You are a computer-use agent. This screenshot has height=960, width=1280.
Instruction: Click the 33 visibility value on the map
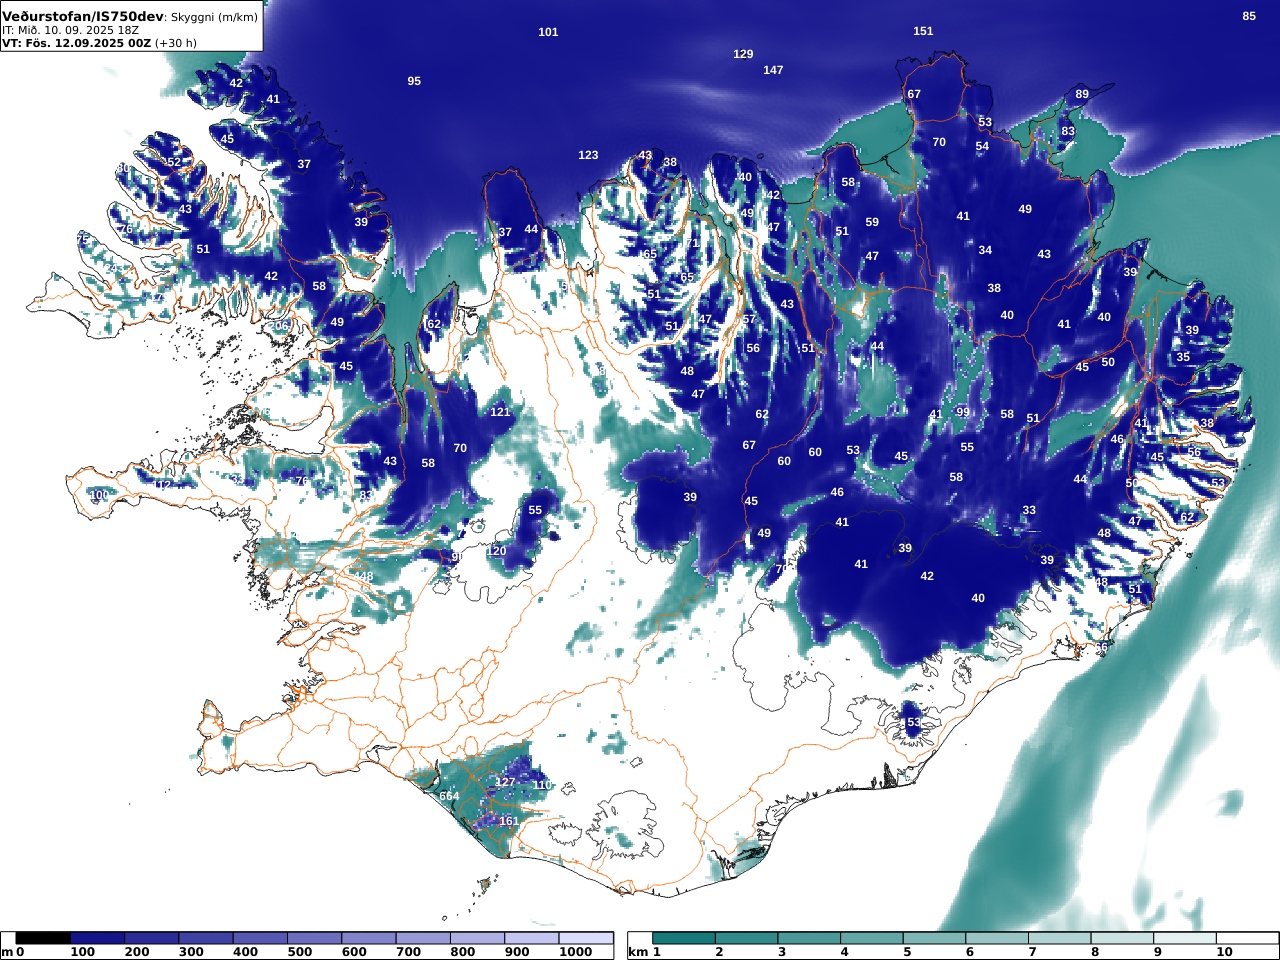point(1029,510)
